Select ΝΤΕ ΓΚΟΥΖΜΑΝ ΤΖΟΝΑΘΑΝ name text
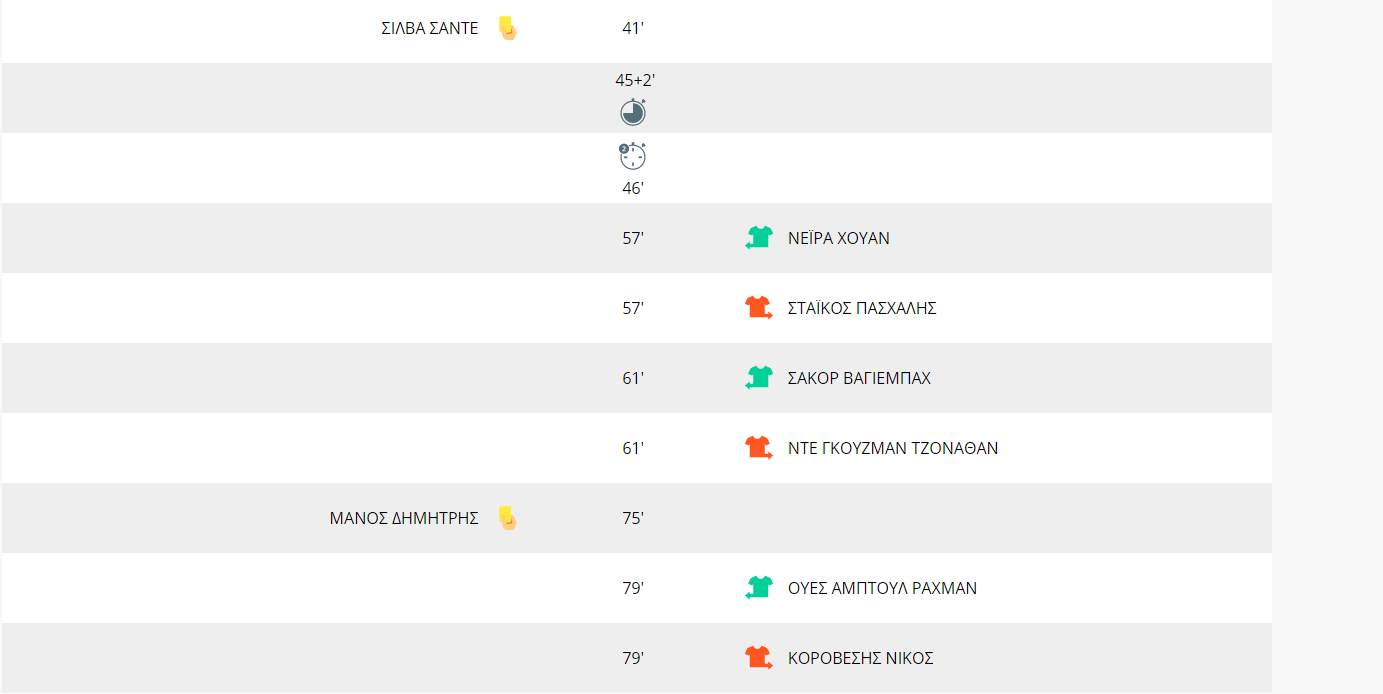 point(893,449)
